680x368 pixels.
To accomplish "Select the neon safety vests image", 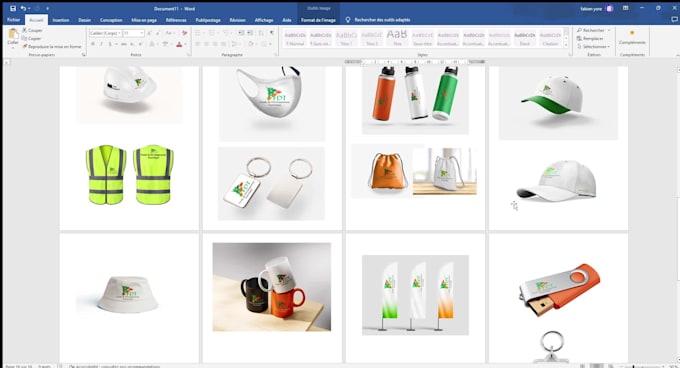I will click(129, 175).
